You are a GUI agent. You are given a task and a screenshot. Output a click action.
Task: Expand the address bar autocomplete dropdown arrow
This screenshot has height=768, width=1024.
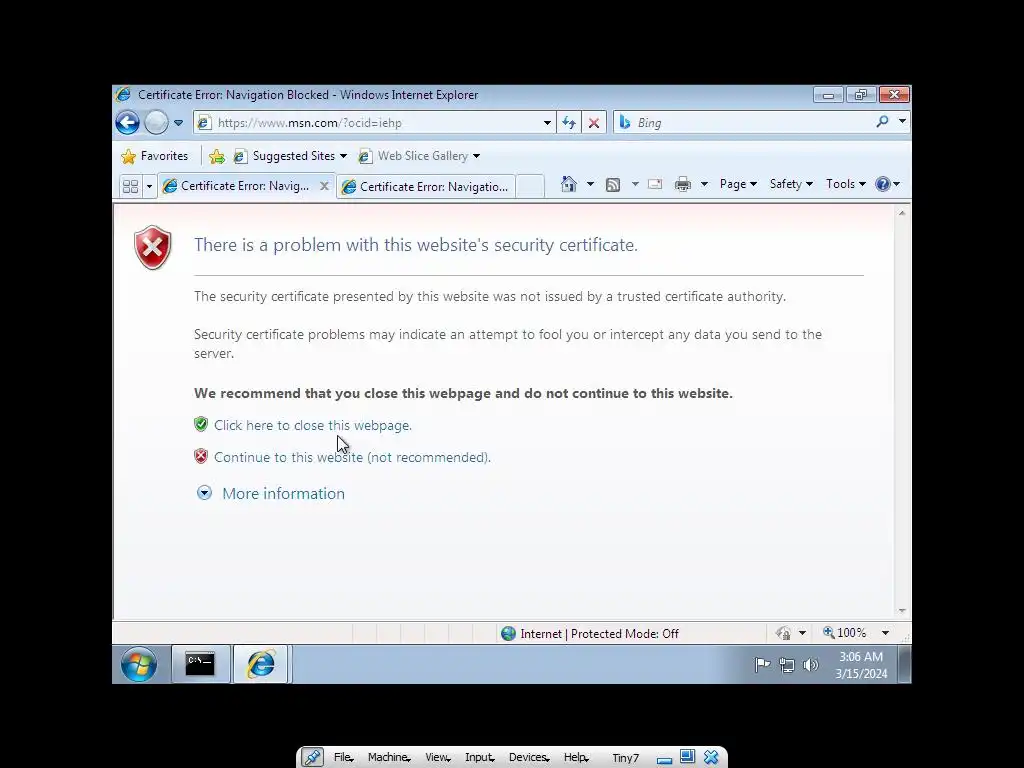pos(547,123)
